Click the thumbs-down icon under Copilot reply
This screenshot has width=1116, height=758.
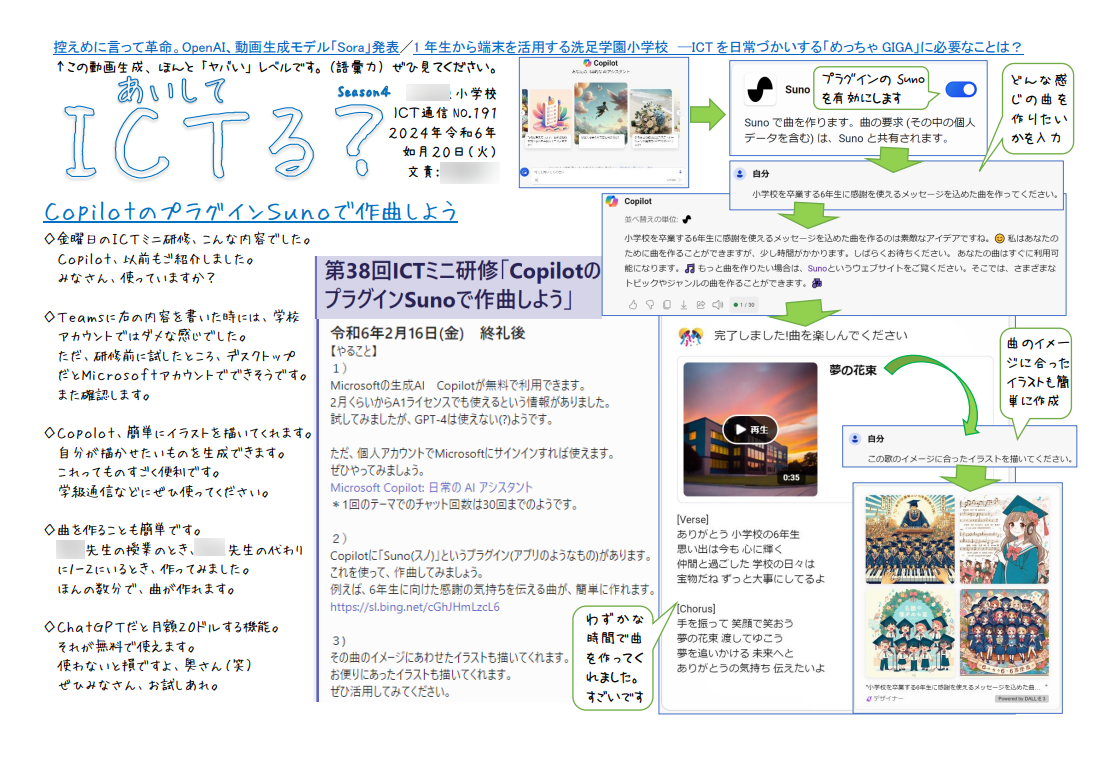pyautogui.click(x=650, y=305)
